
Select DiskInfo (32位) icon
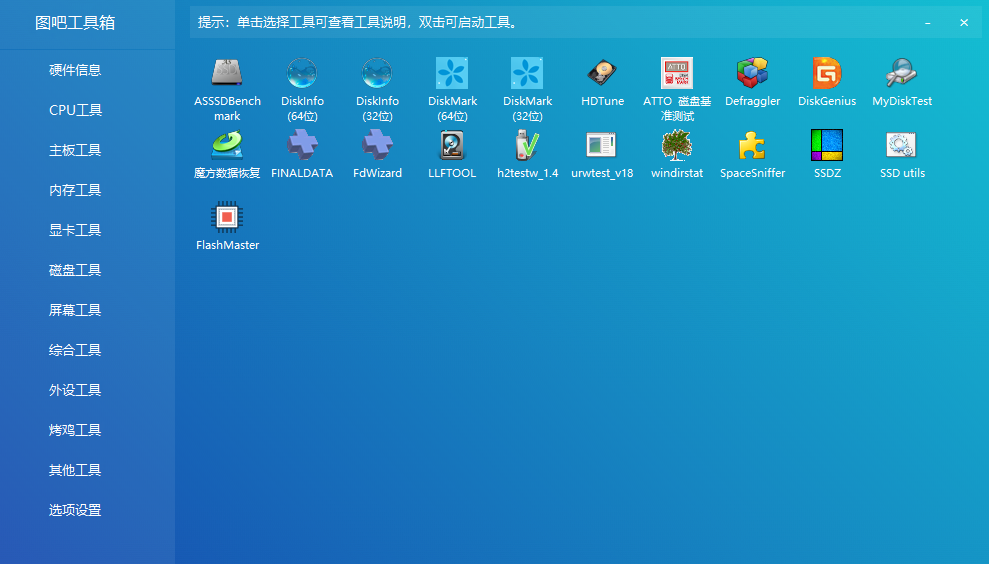[x=377, y=73]
